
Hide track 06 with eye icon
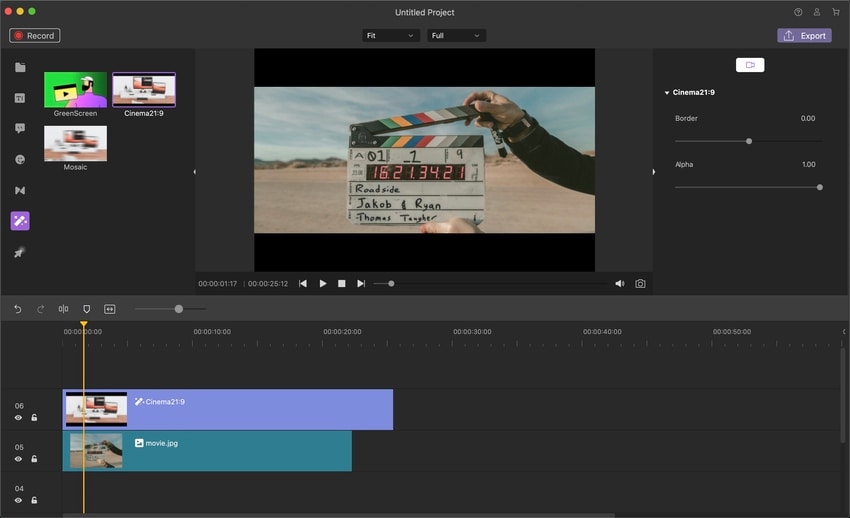[x=18, y=418]
